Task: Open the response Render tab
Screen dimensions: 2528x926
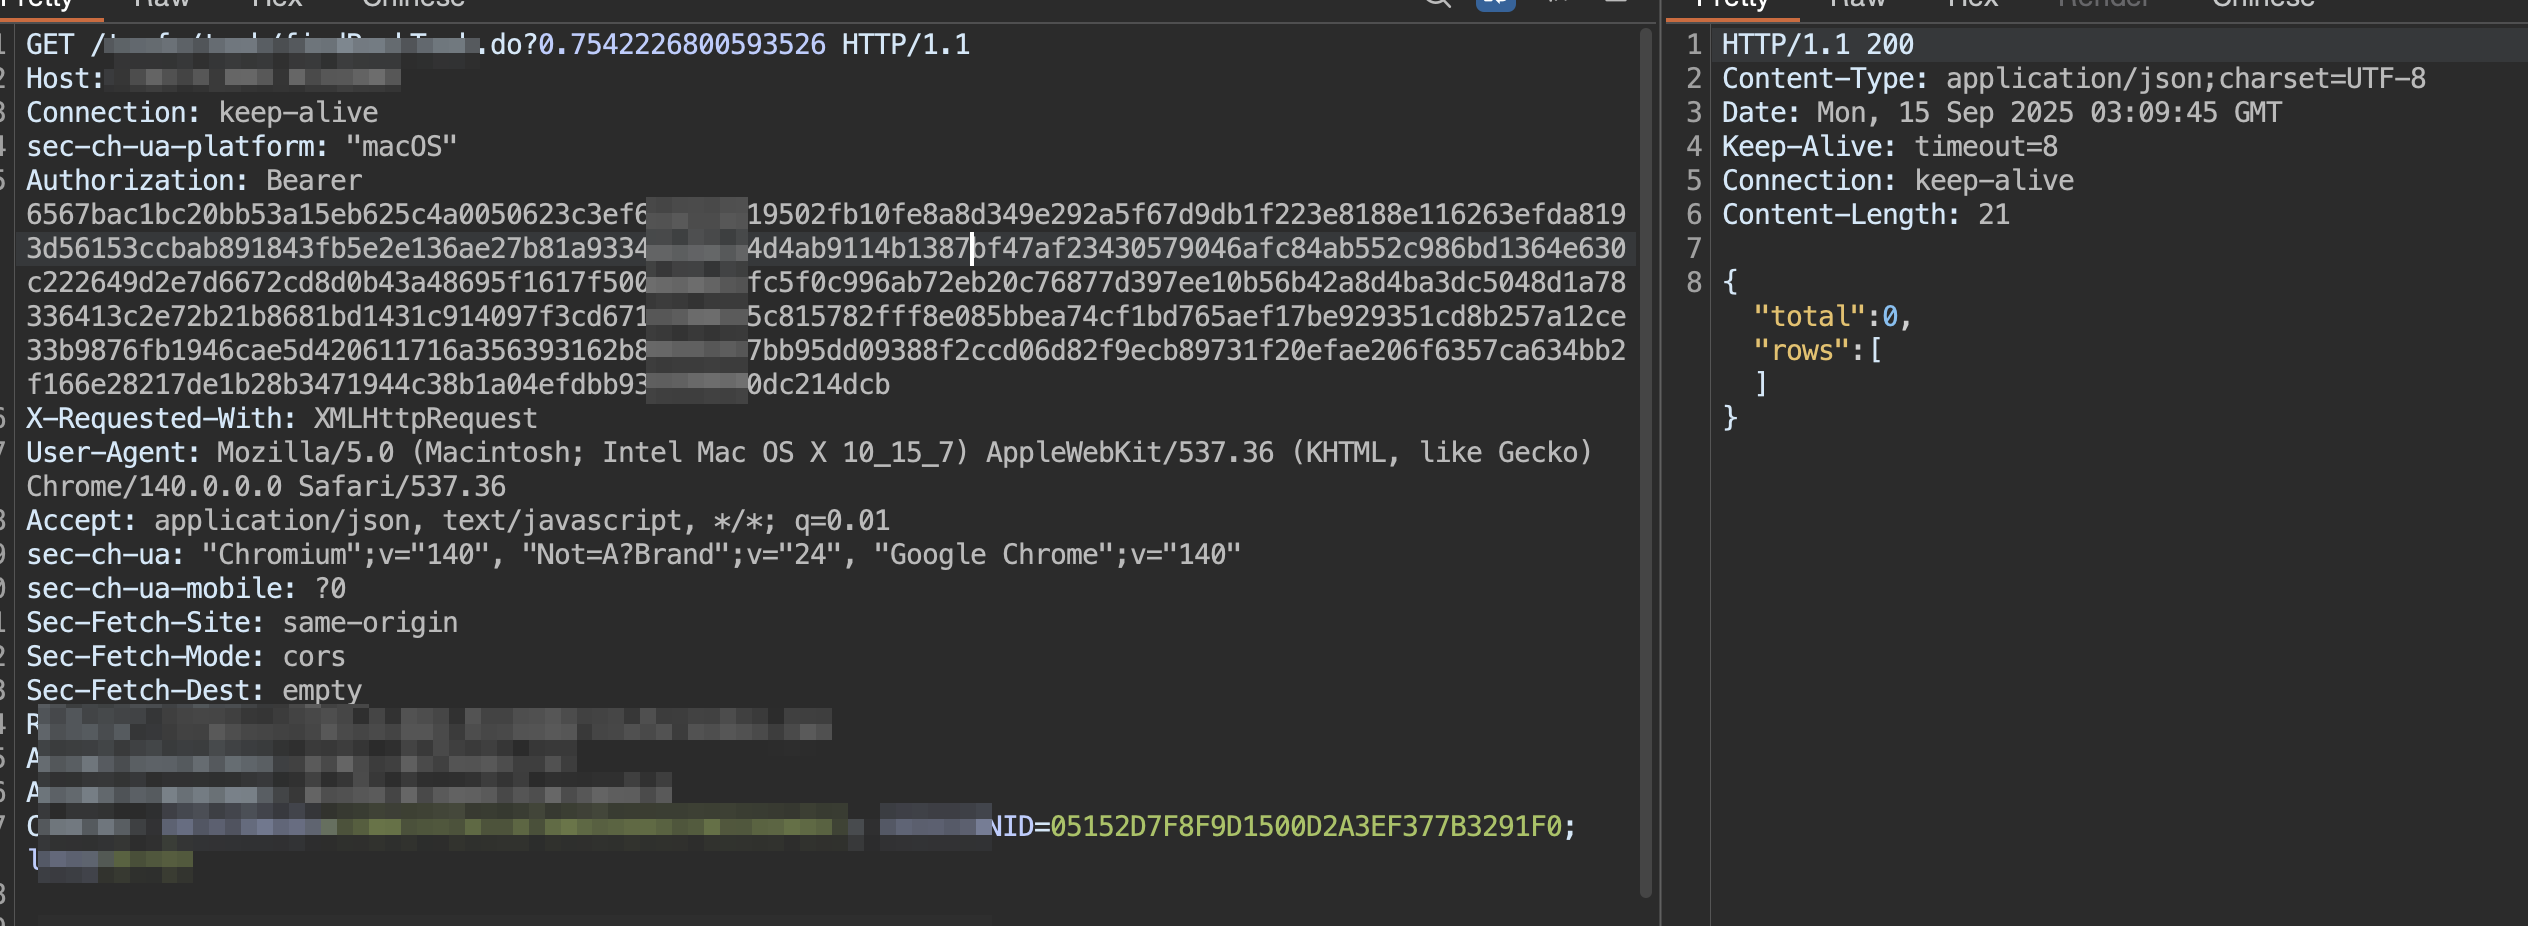Action: click(2103, 4)
